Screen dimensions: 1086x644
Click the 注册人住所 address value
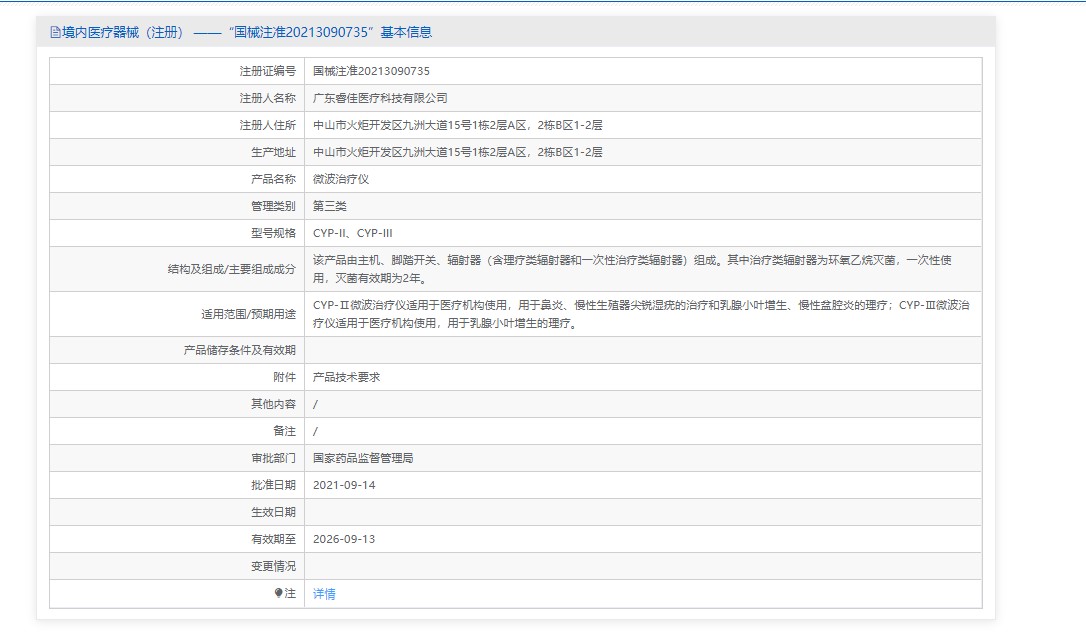pos(457,125)
